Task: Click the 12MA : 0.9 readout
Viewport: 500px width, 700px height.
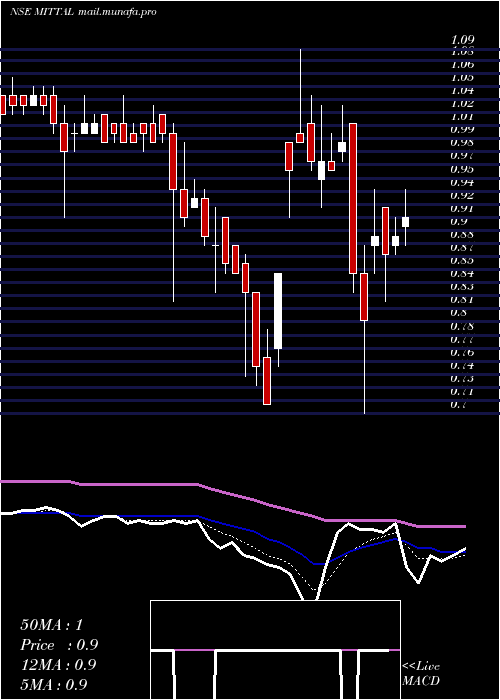Action: [x=58, y=665]
